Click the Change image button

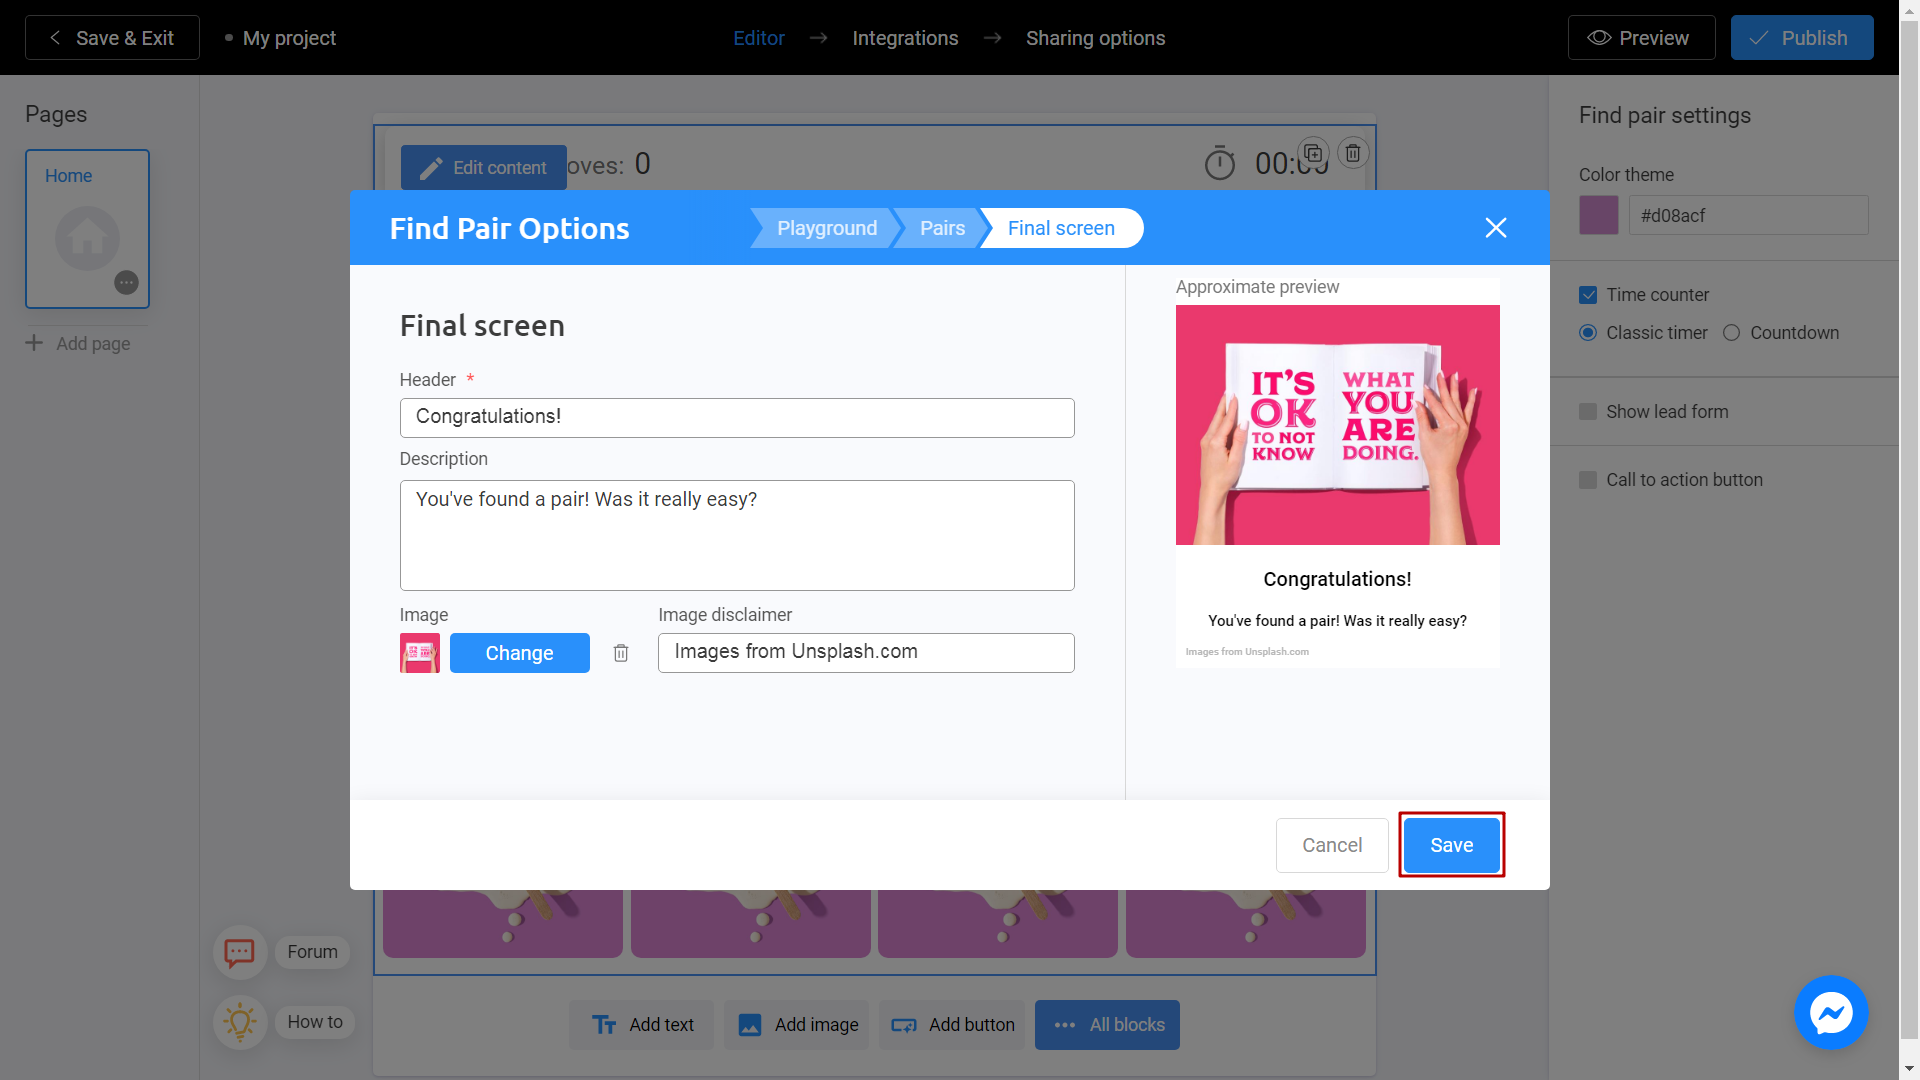click(x=518, y=651)
